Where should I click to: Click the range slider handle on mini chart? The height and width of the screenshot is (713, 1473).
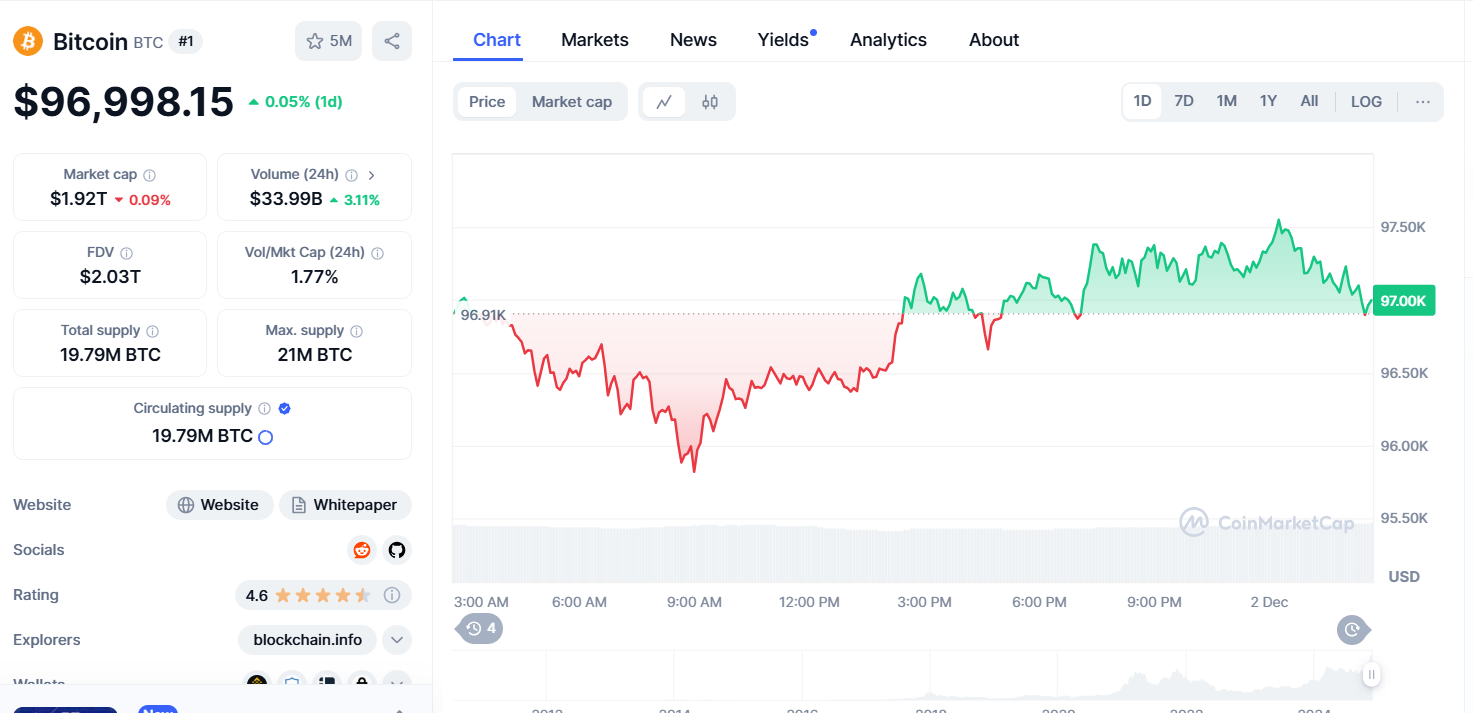[x=1371, y=675]
